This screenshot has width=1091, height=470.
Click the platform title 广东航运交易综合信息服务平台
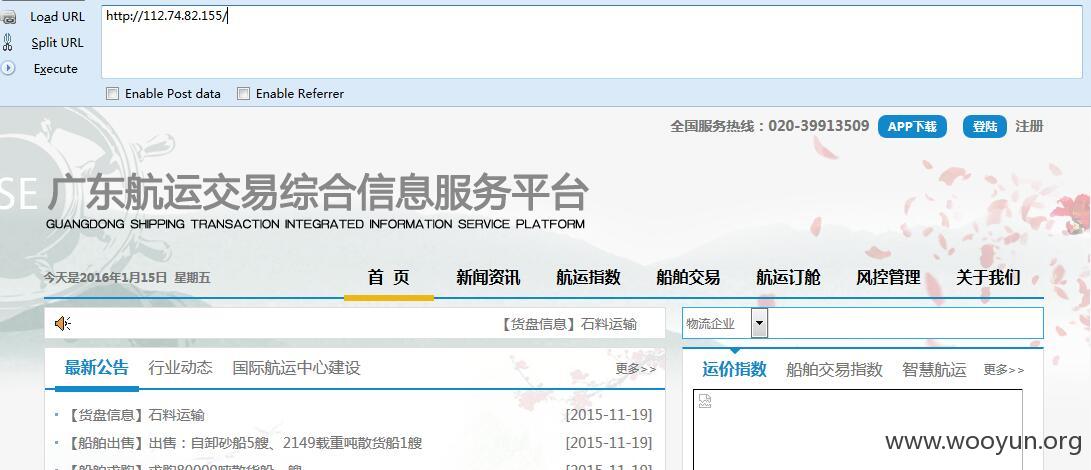pos(318,192)
